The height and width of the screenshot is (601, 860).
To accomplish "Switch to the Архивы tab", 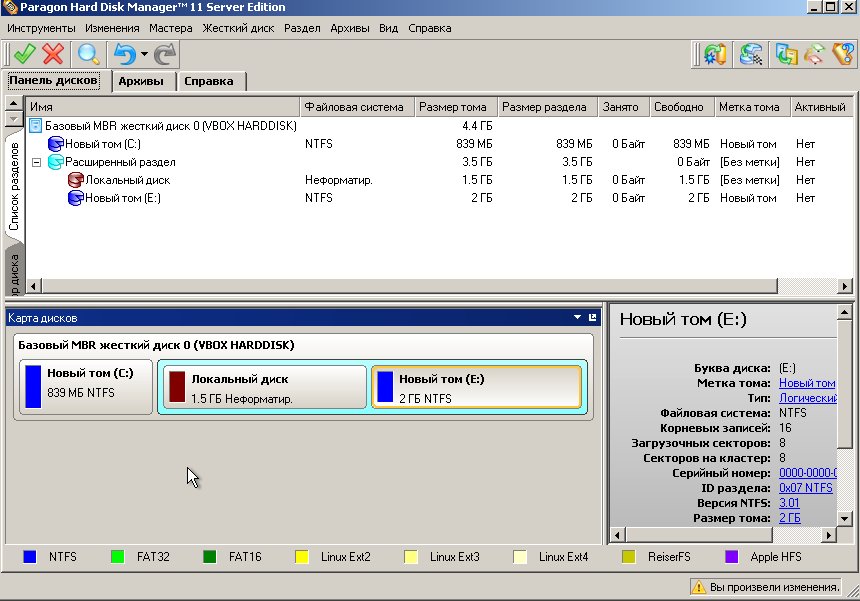I will (x=140, y=81).
